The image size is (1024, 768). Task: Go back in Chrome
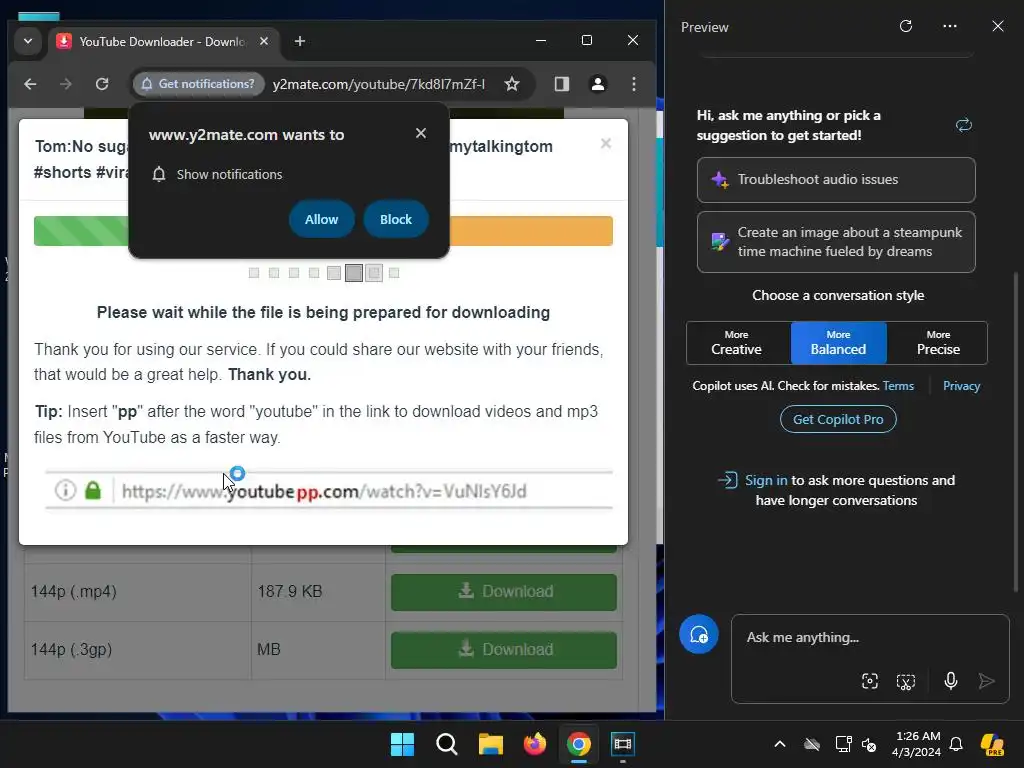[x=30, y=84]
